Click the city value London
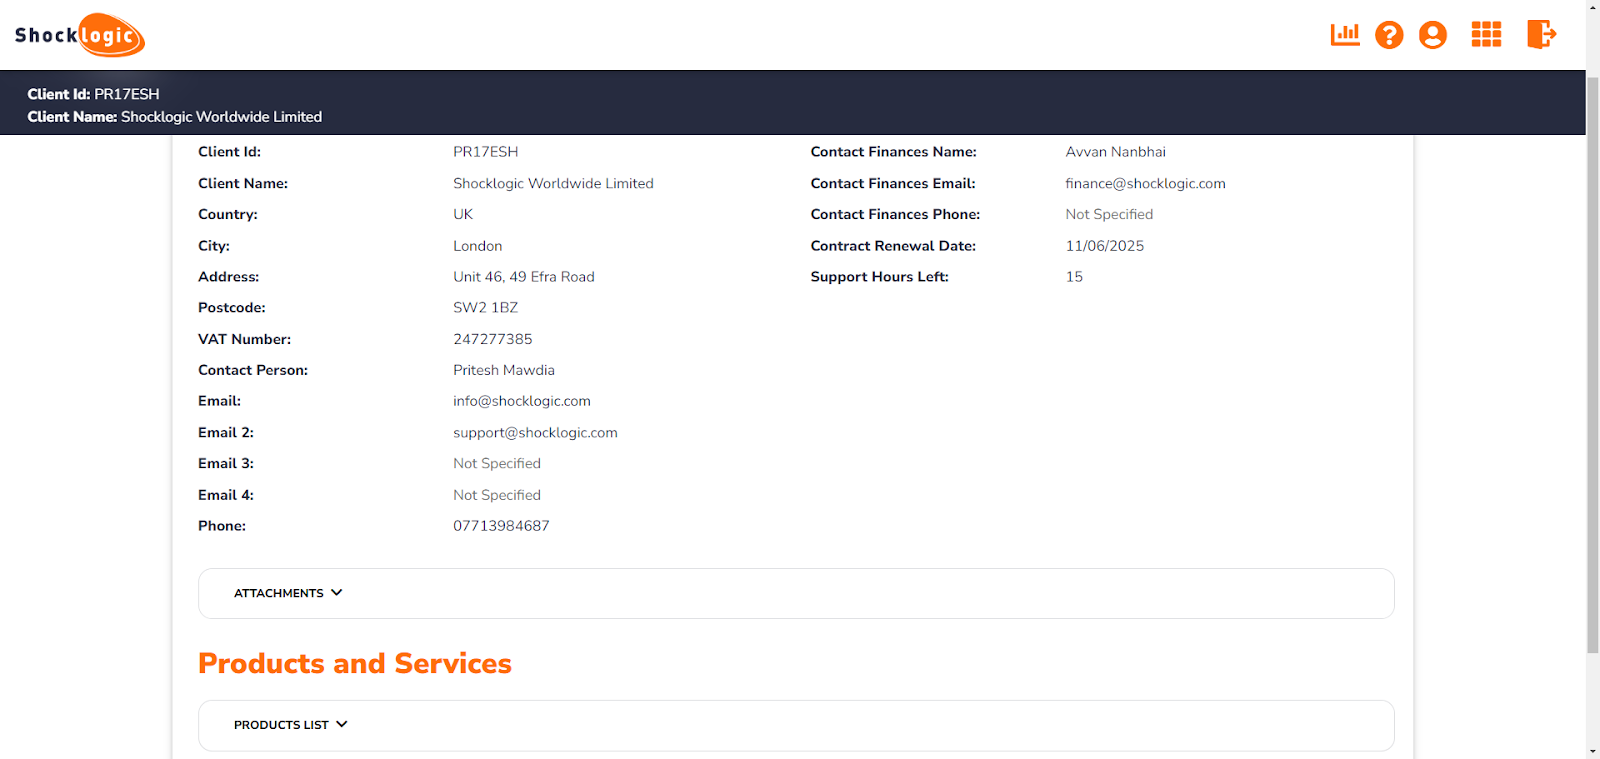1600x759 pixels. 477,246
